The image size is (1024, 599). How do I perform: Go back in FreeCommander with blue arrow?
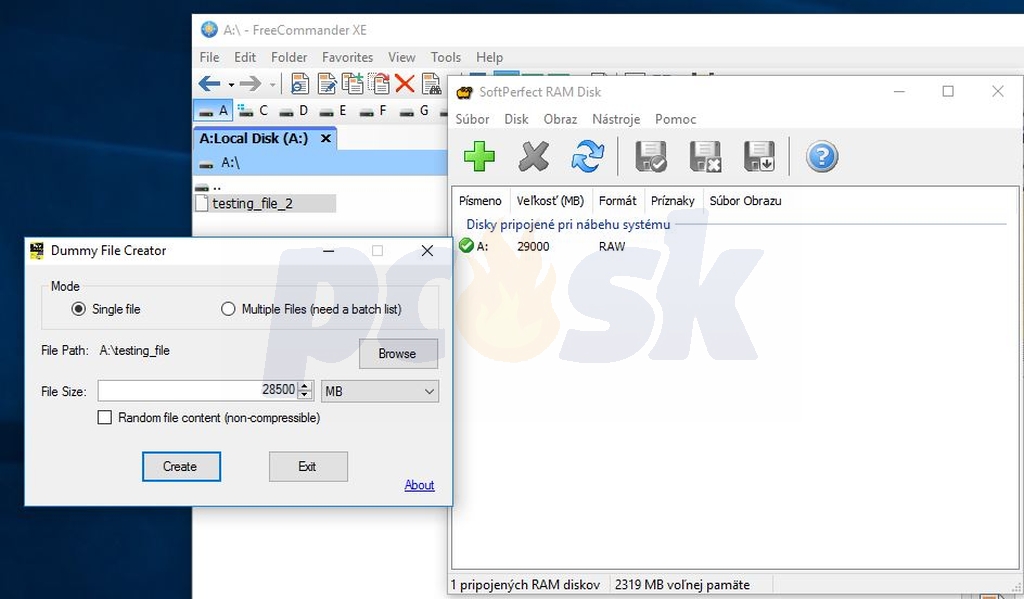coord(209,84)
